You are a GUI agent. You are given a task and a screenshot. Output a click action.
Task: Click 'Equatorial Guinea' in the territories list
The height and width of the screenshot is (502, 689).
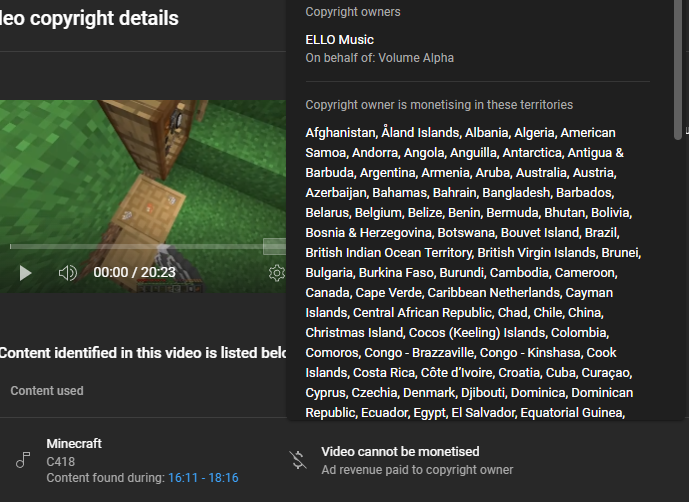572,413
